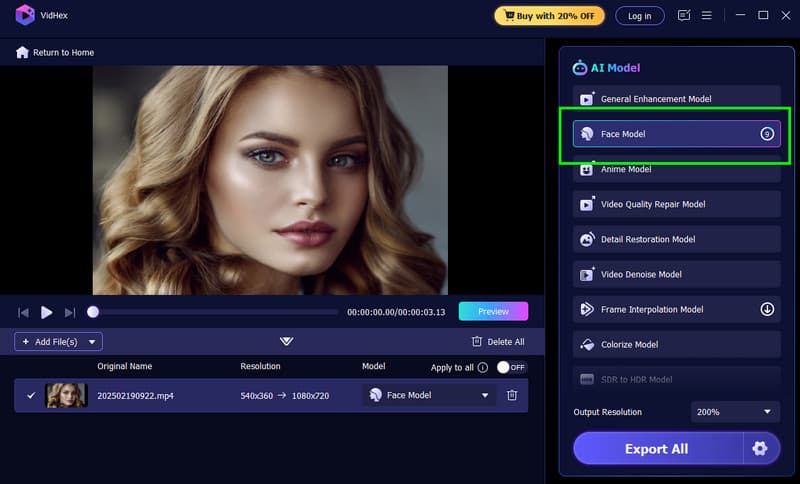Click the 540x360 resolution text

coord(257,396)
